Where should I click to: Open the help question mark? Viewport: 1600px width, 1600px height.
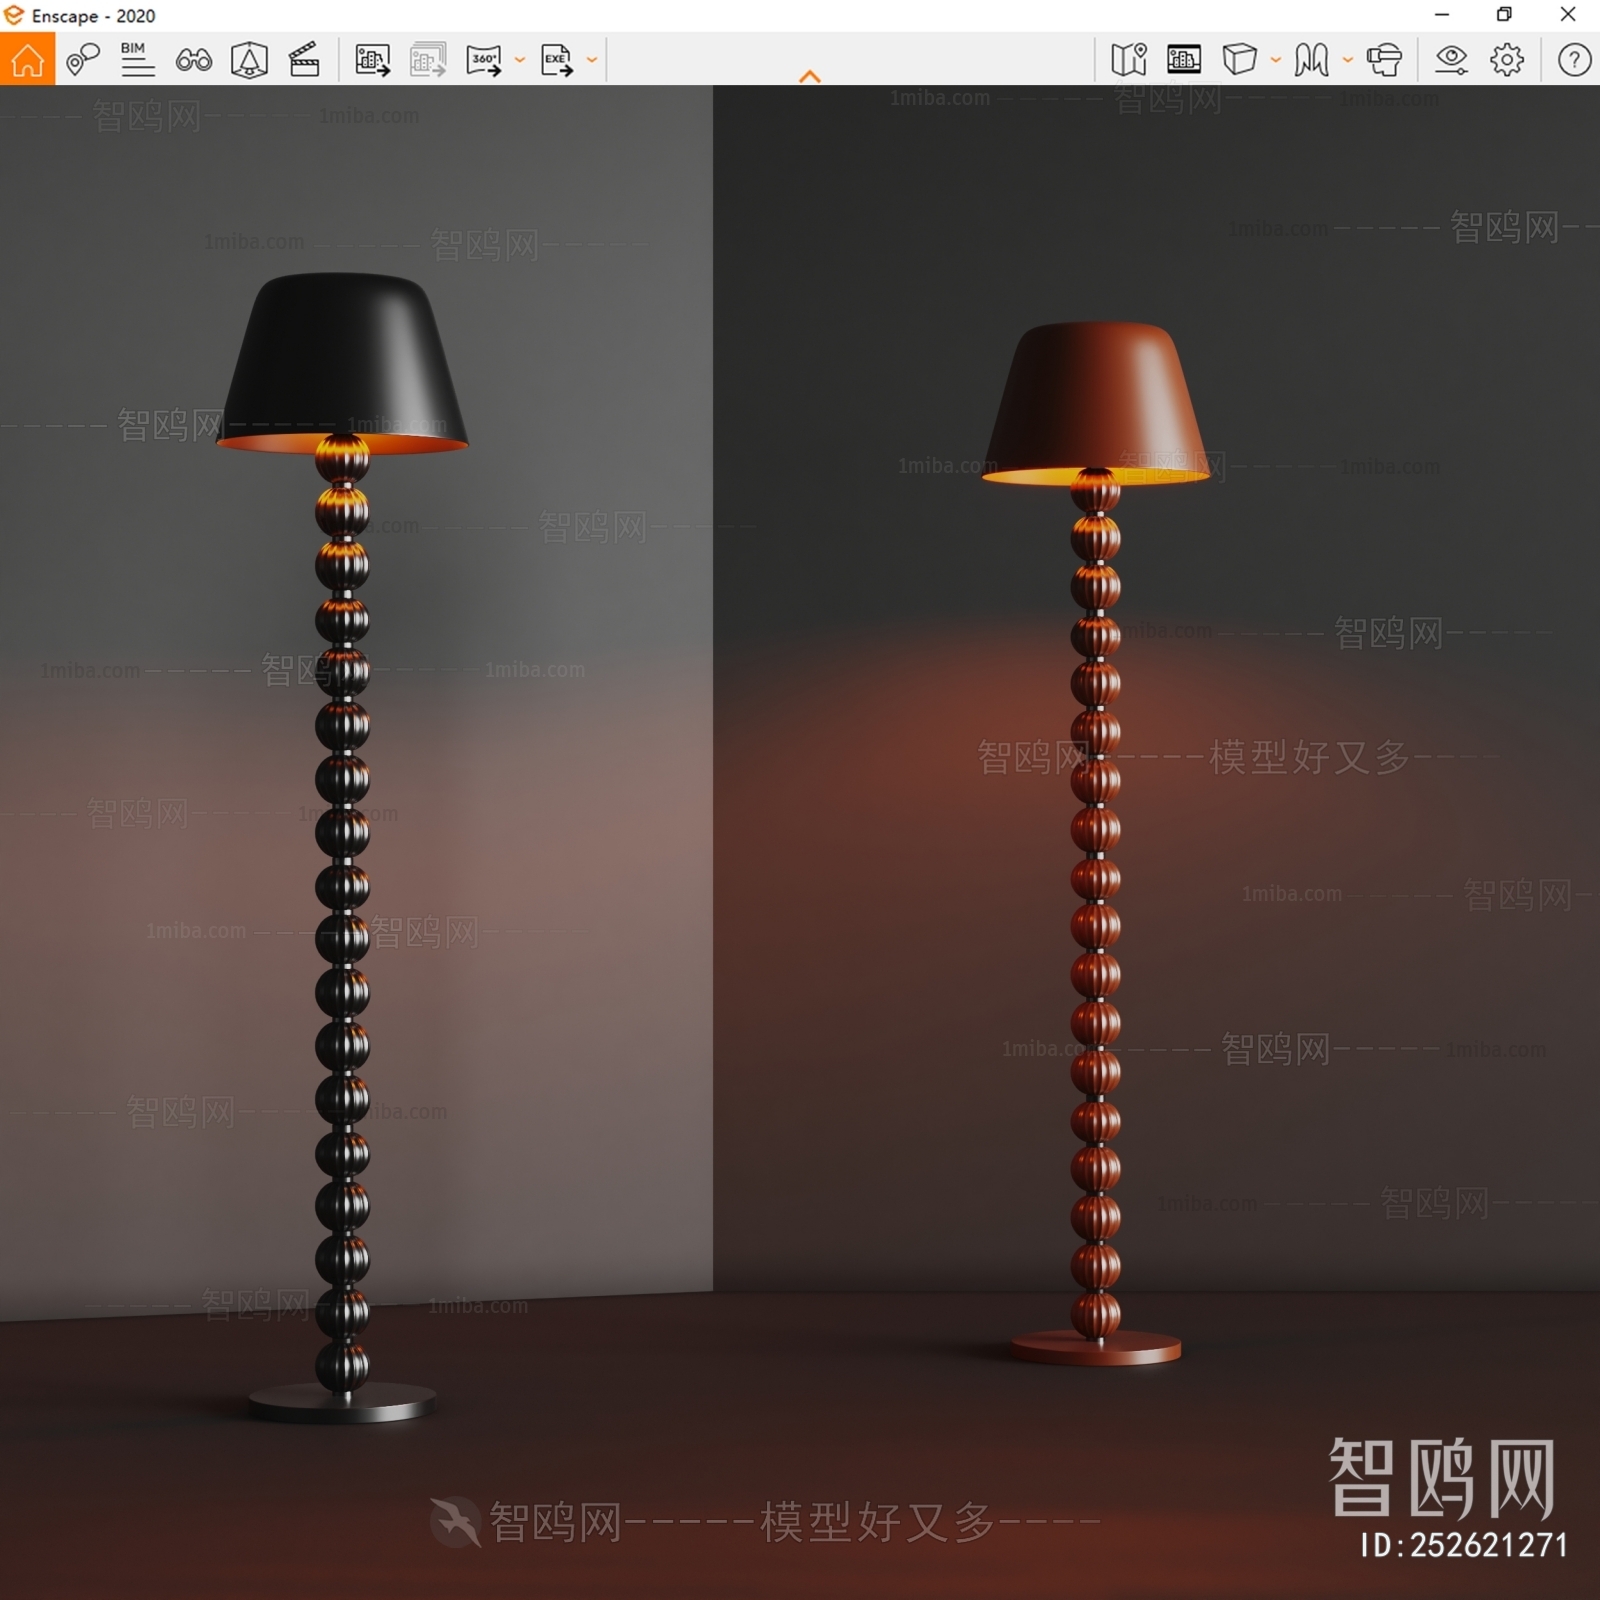pyautogui.click(x=1574, y=60)
